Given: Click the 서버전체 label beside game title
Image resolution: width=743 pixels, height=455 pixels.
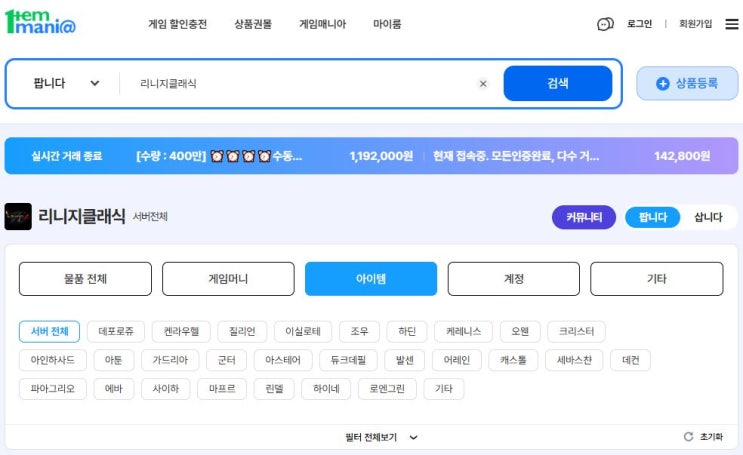Looking at the screenshot, I should [150, 217].
